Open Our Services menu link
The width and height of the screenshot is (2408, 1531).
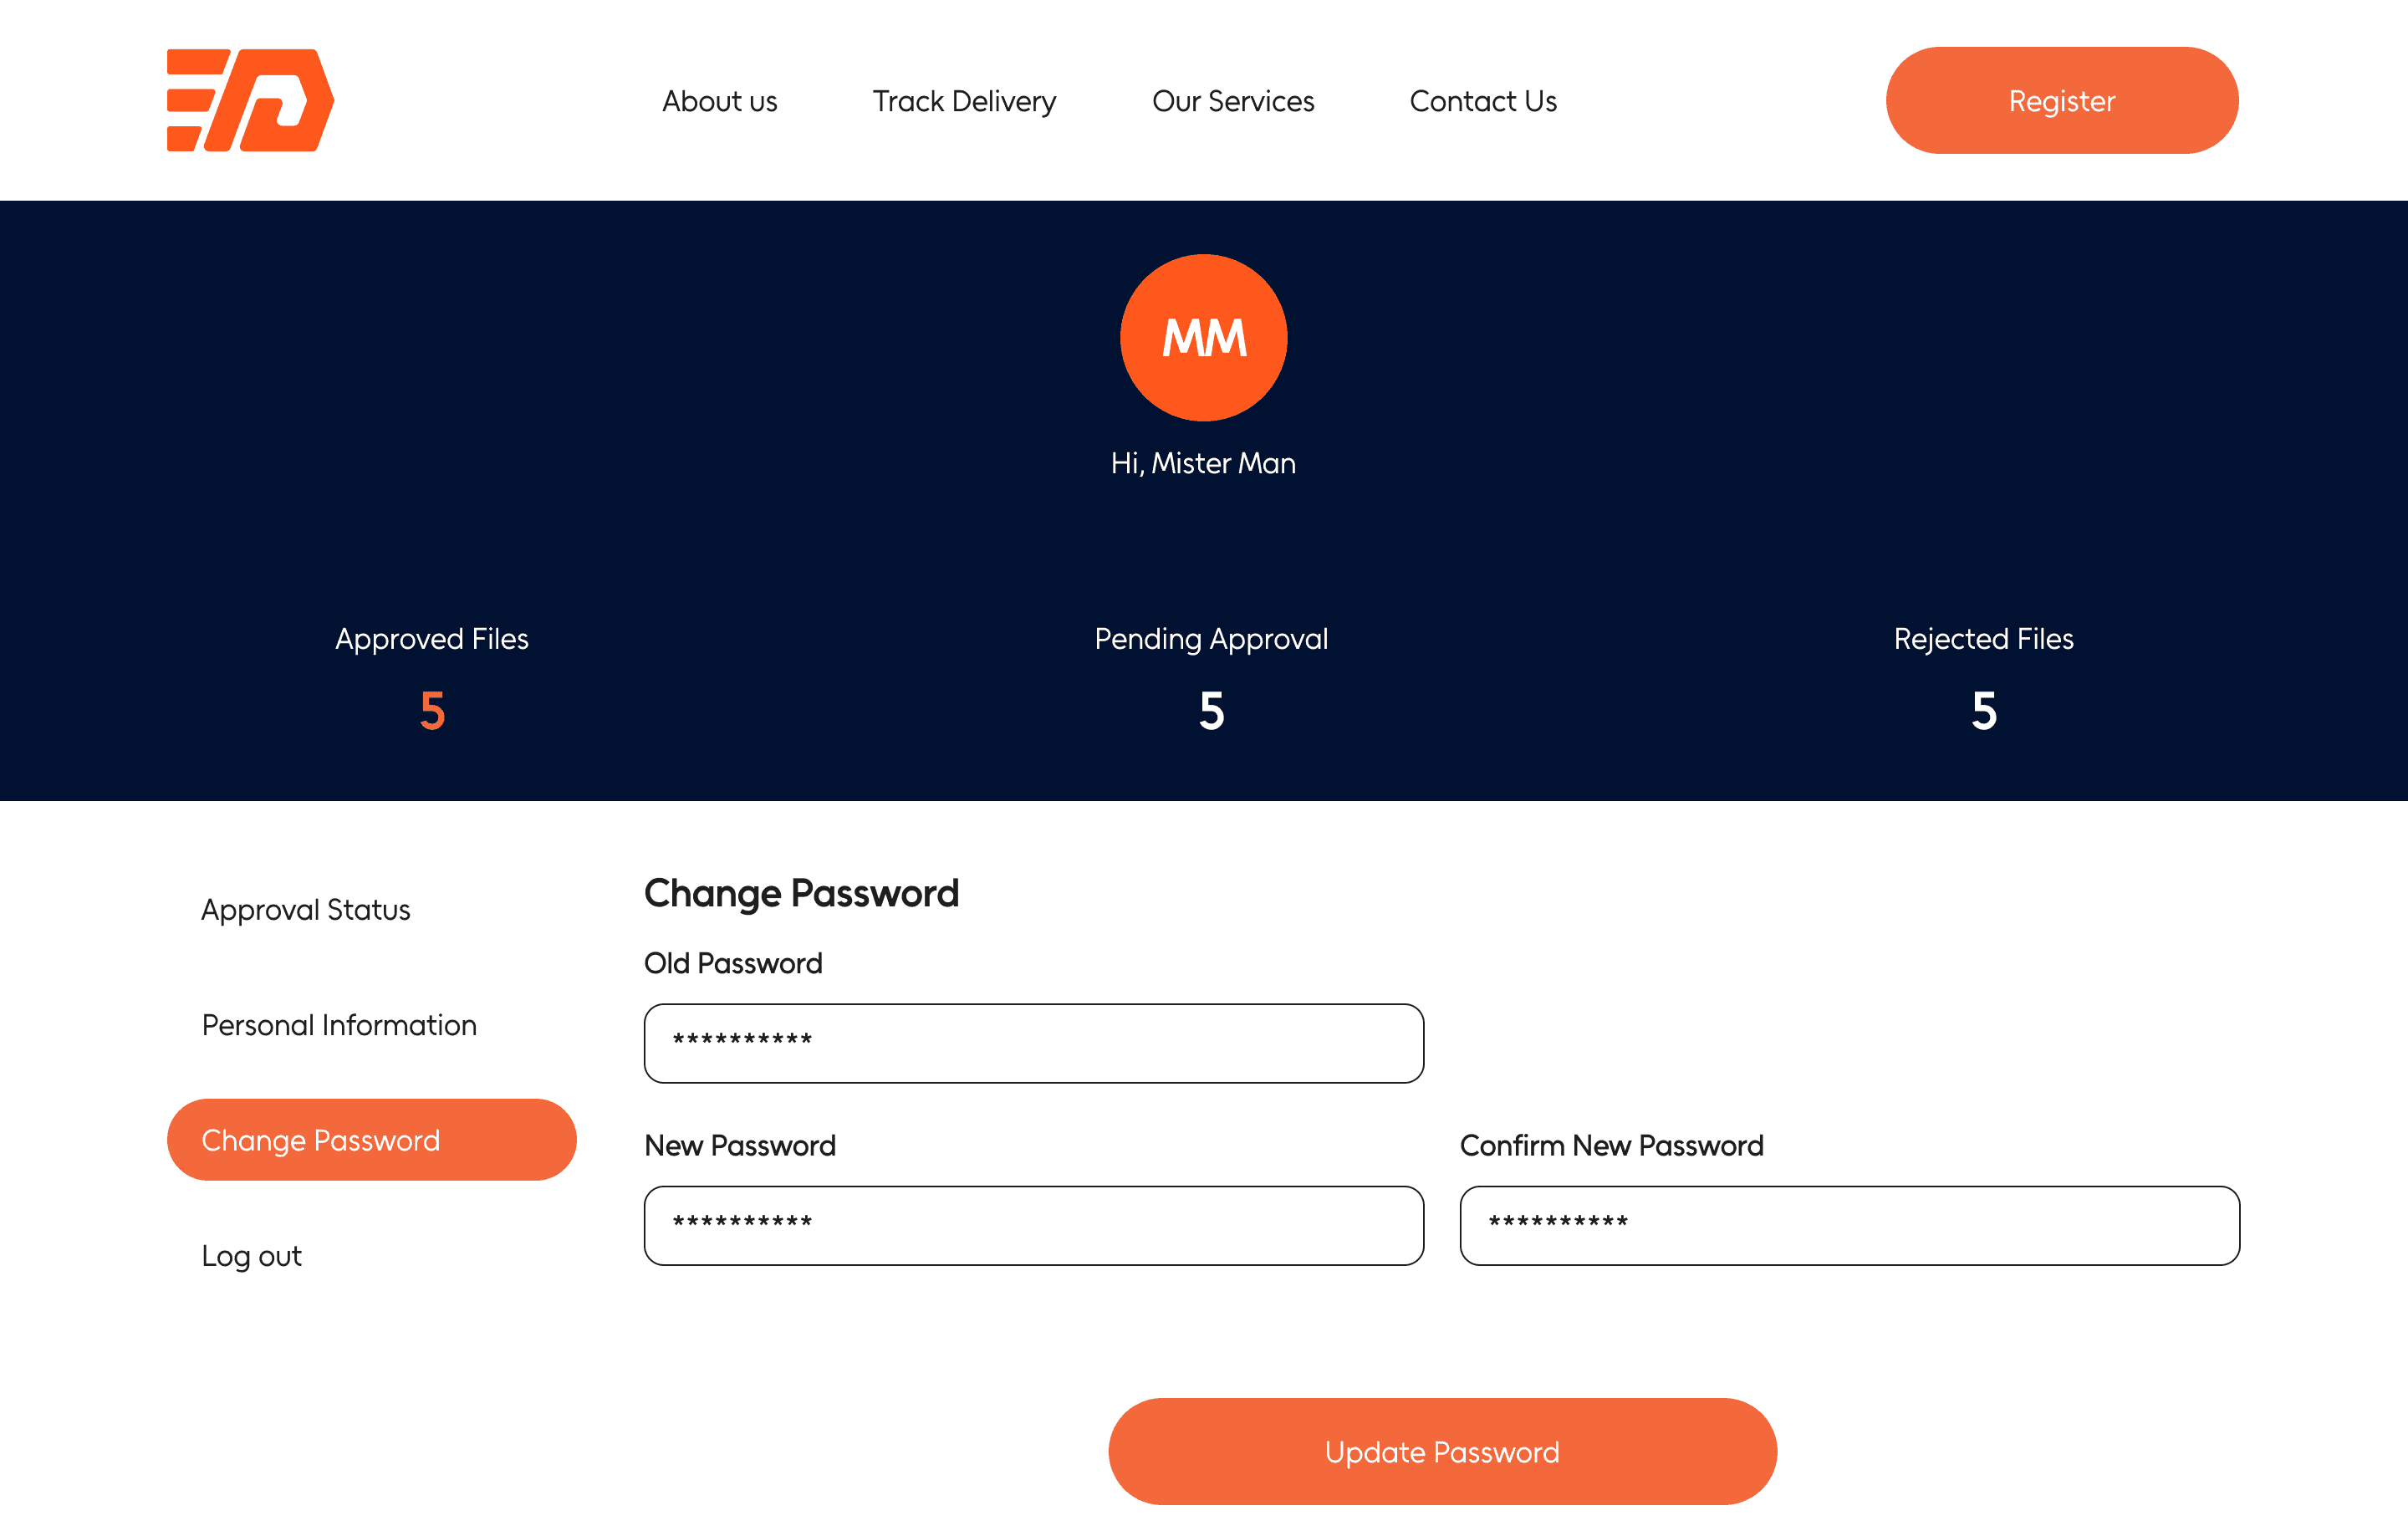1232,101
